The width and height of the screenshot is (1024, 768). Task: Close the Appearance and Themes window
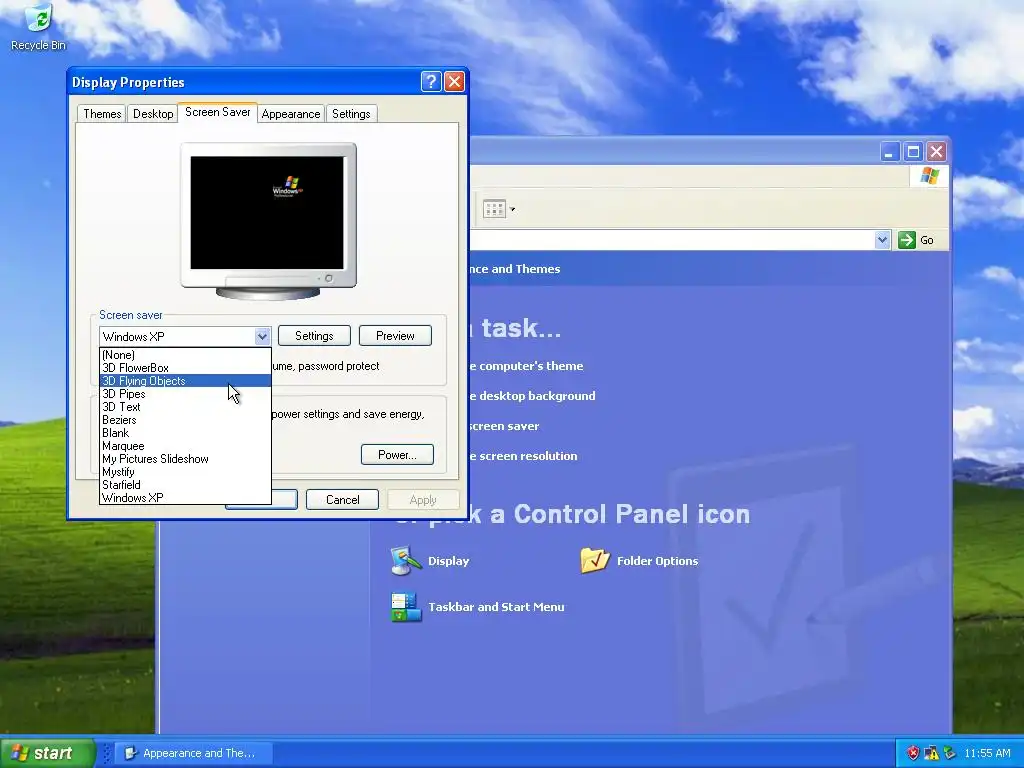pos(936,152)
